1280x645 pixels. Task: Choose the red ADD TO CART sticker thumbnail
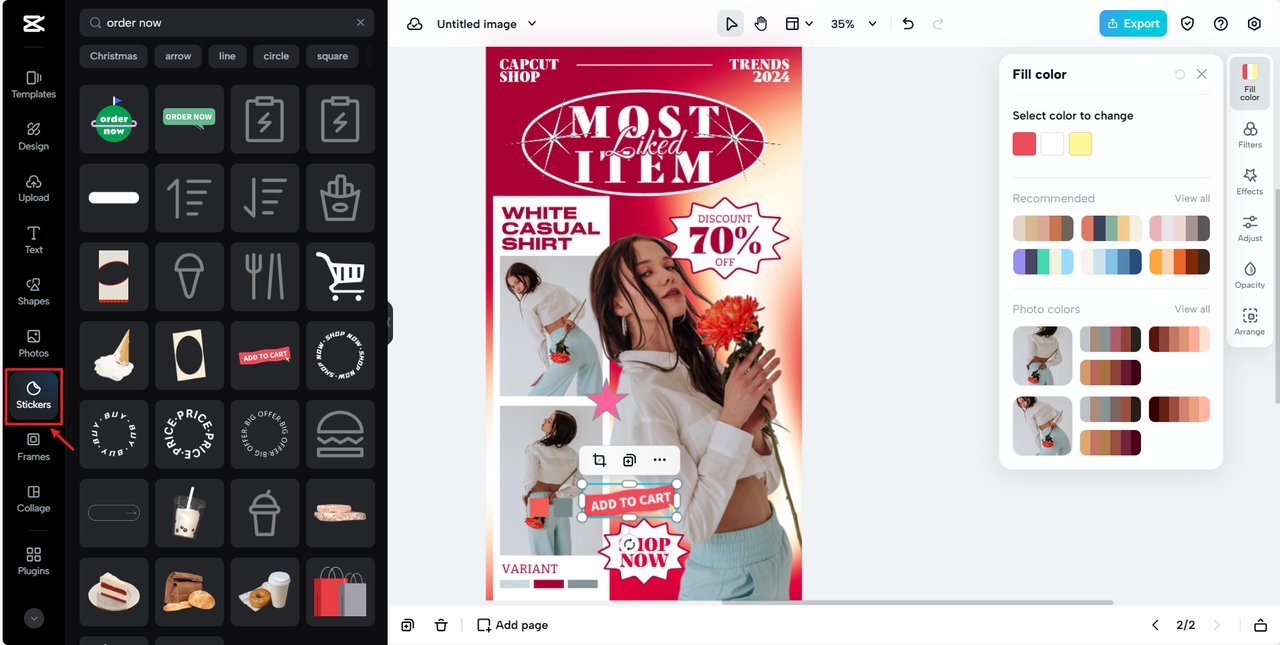265,356
